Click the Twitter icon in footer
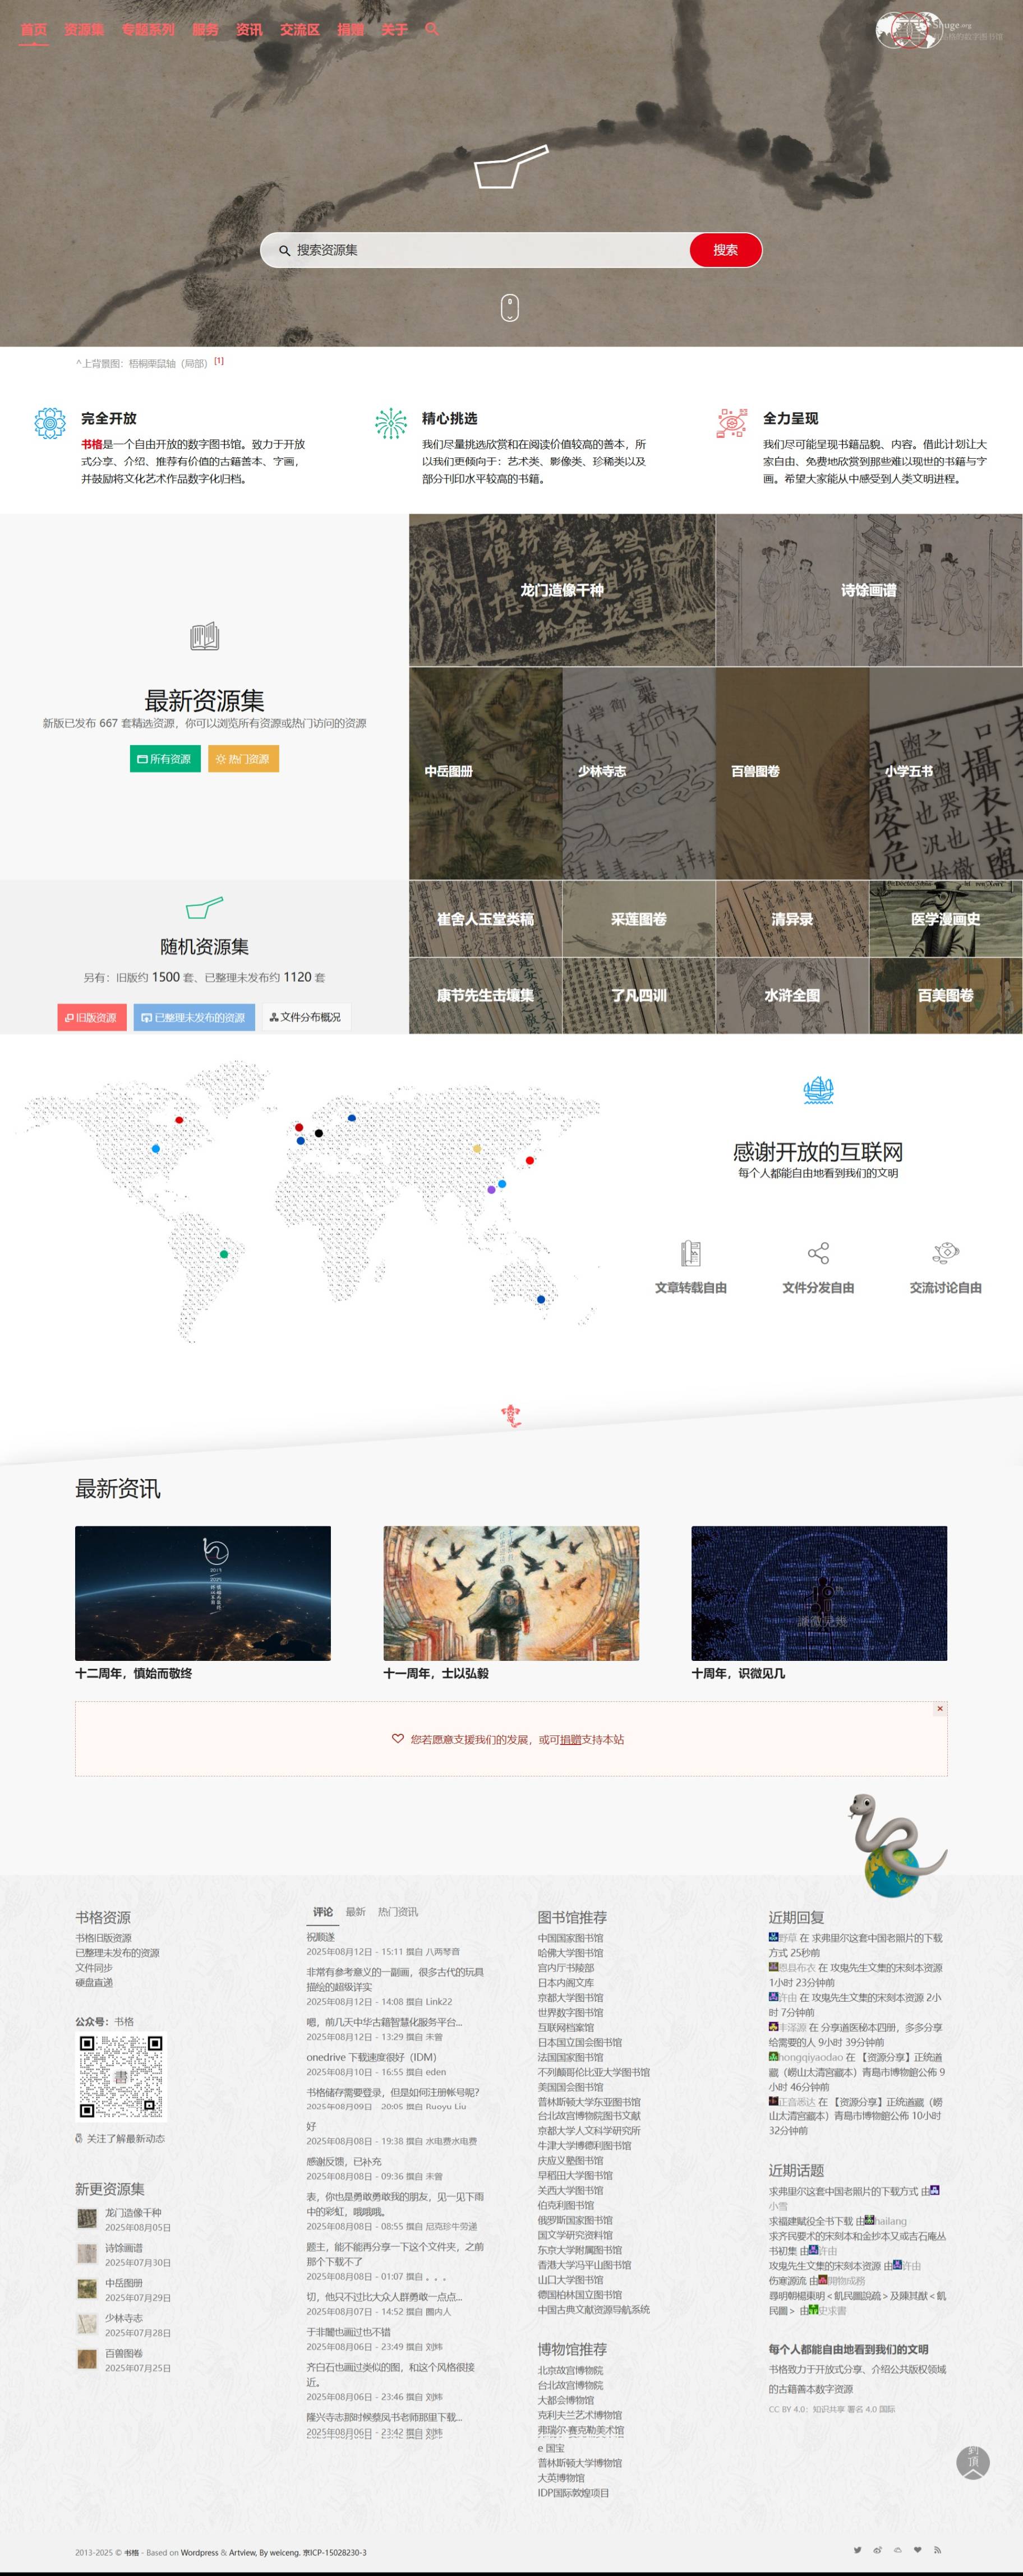Screen dimensions: 1023x2576 [857, 2549]
